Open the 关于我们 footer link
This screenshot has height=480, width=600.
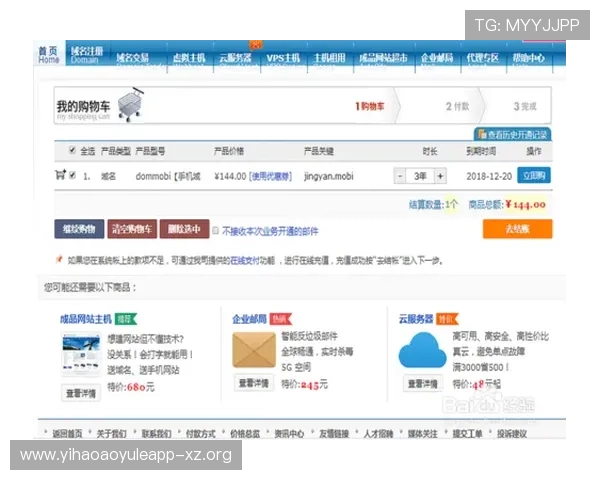coord(111,434)
